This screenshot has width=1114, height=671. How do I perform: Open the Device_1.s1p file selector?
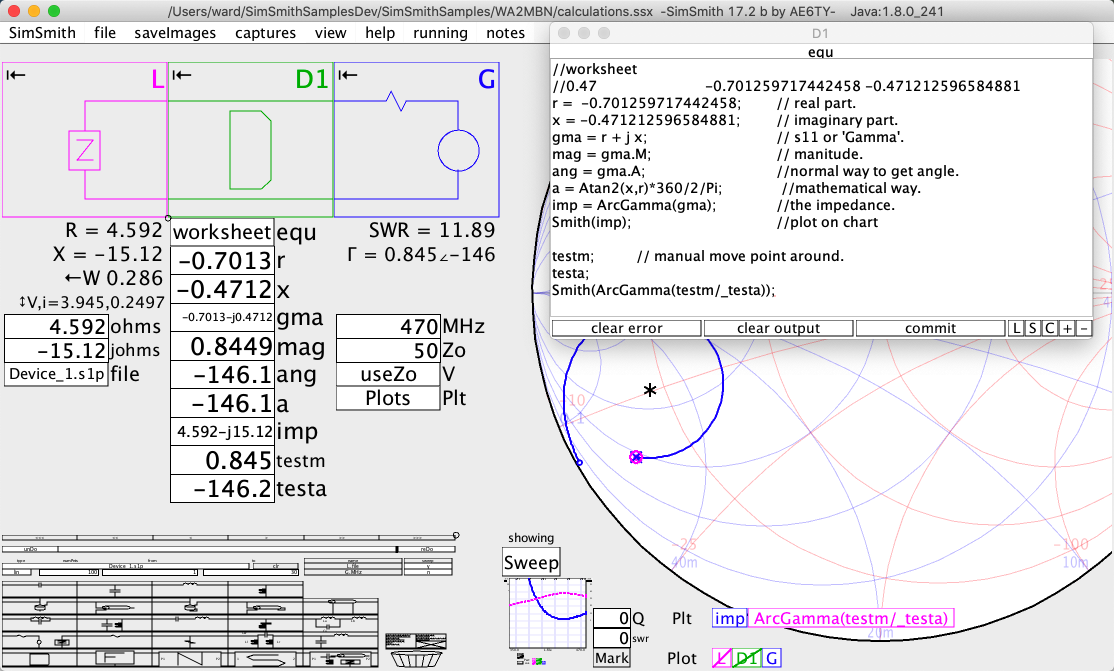(56, 374)
